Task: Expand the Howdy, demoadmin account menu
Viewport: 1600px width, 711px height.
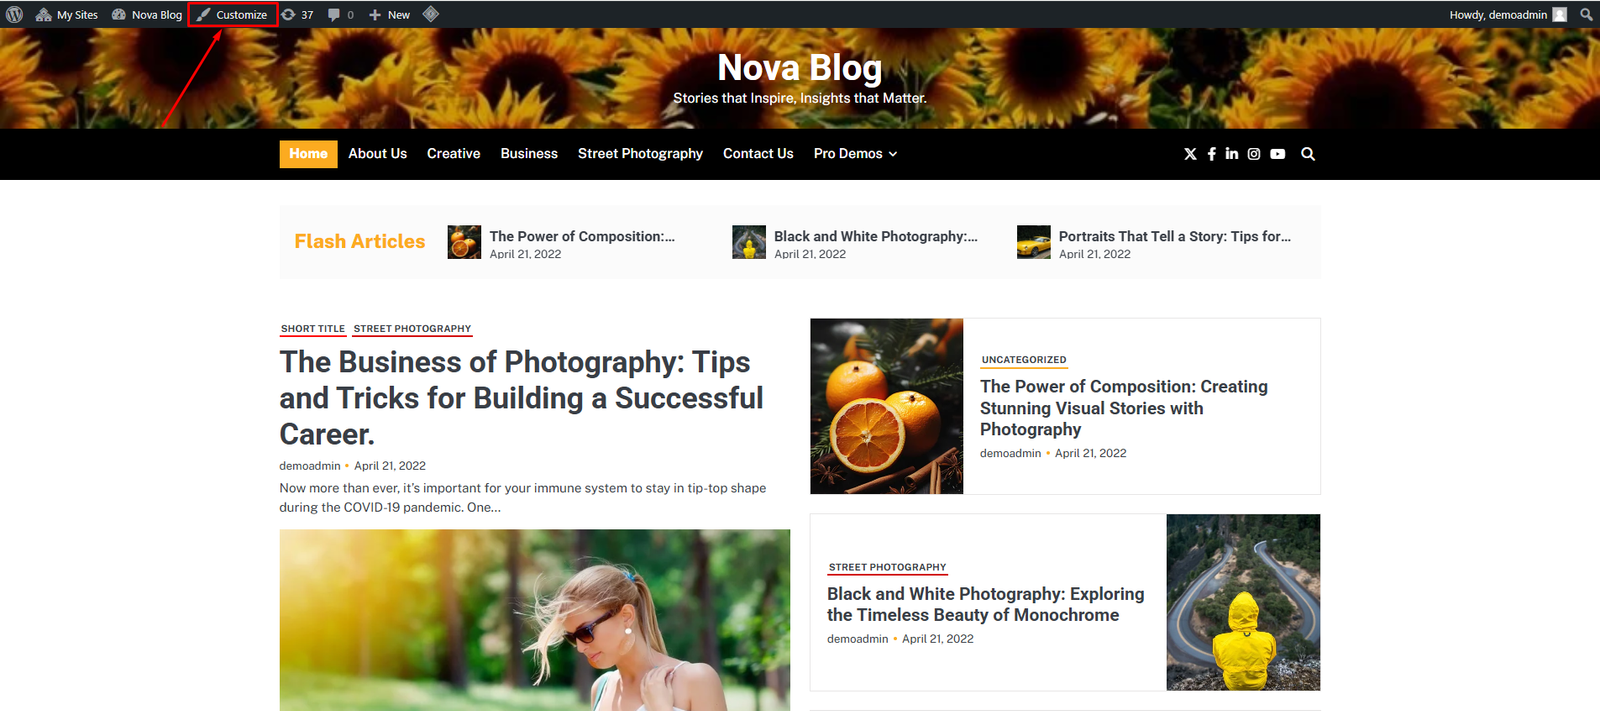Action: pyautogui.click(x=1508, y=14)
